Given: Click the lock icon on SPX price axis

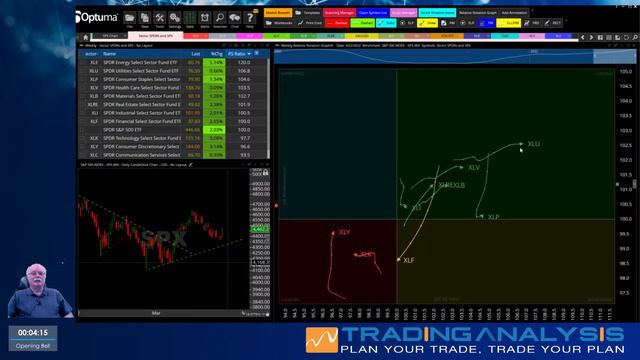Looking at the screenshot, I should tap(265, 173).
